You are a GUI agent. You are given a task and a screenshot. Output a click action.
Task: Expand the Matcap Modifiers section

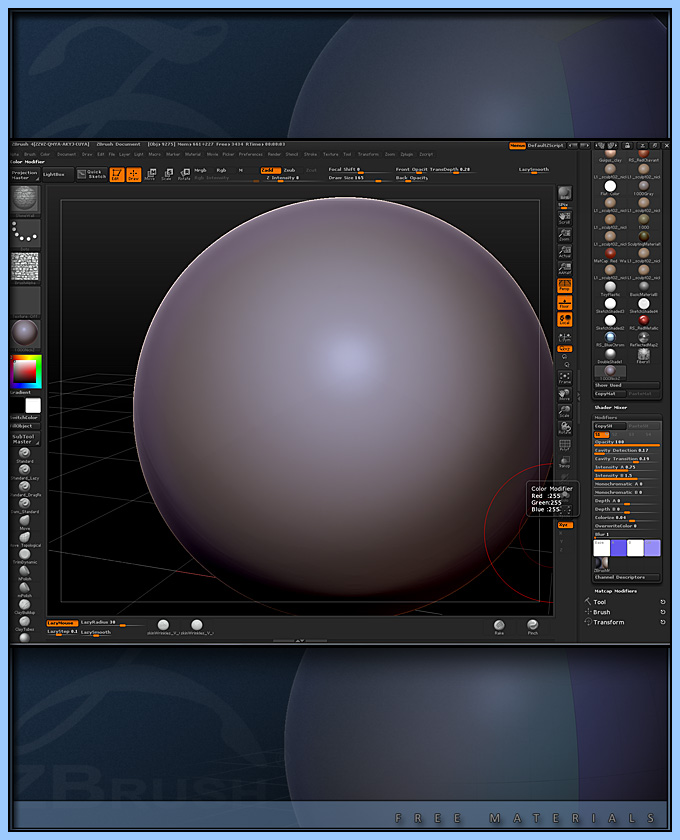click(x=616, y=591)
